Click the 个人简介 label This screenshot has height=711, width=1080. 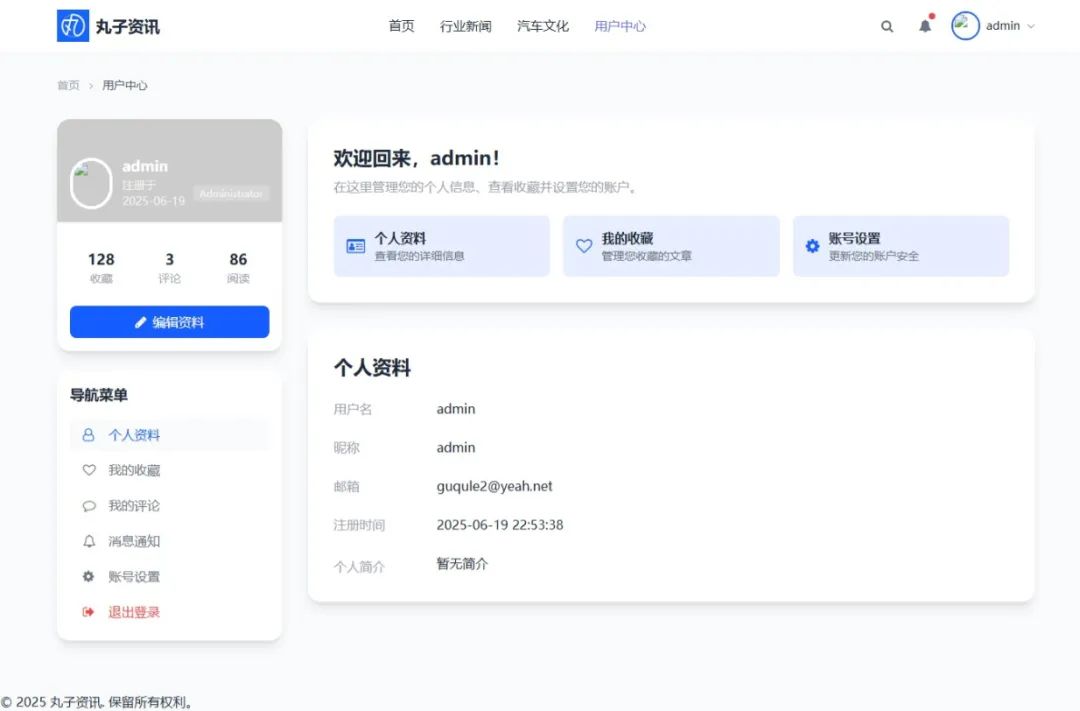[x=359, y=567]
